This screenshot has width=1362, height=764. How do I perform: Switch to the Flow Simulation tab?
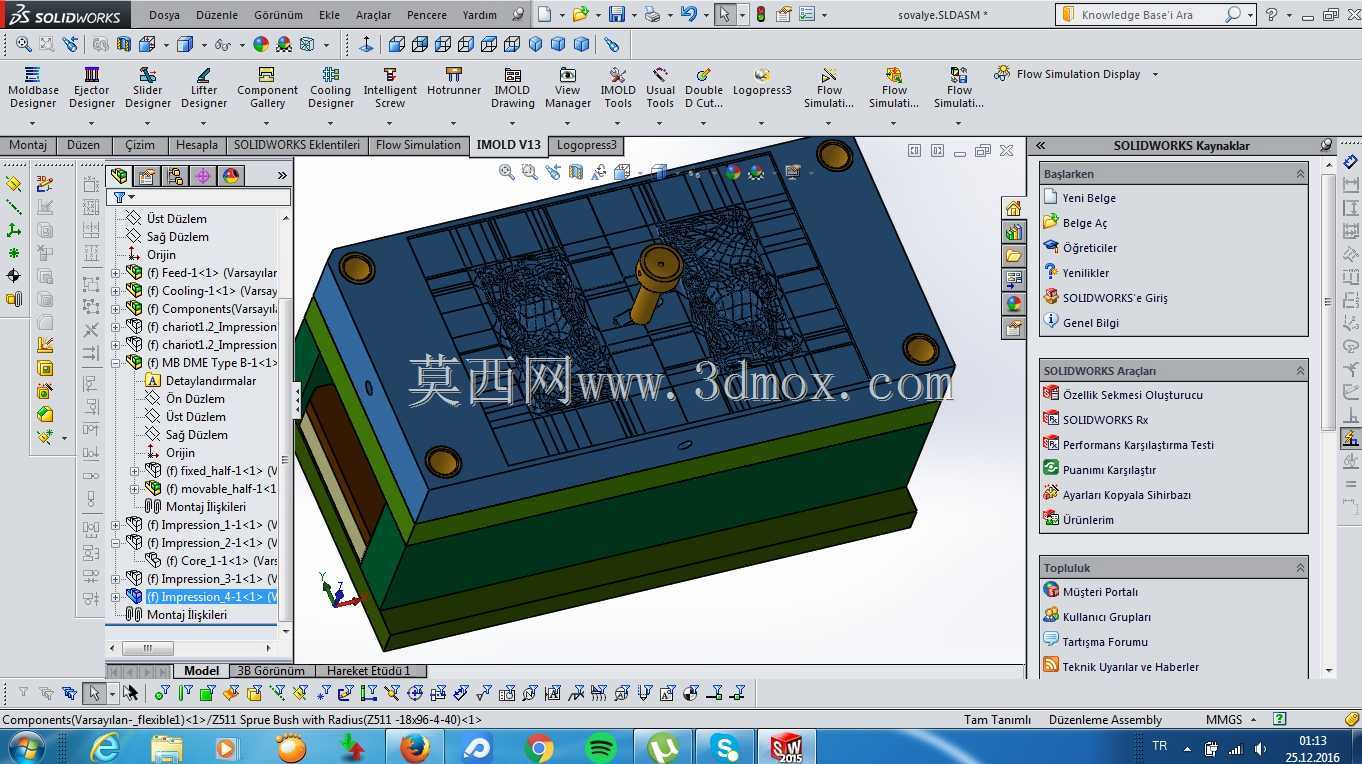tap(418, 145)
